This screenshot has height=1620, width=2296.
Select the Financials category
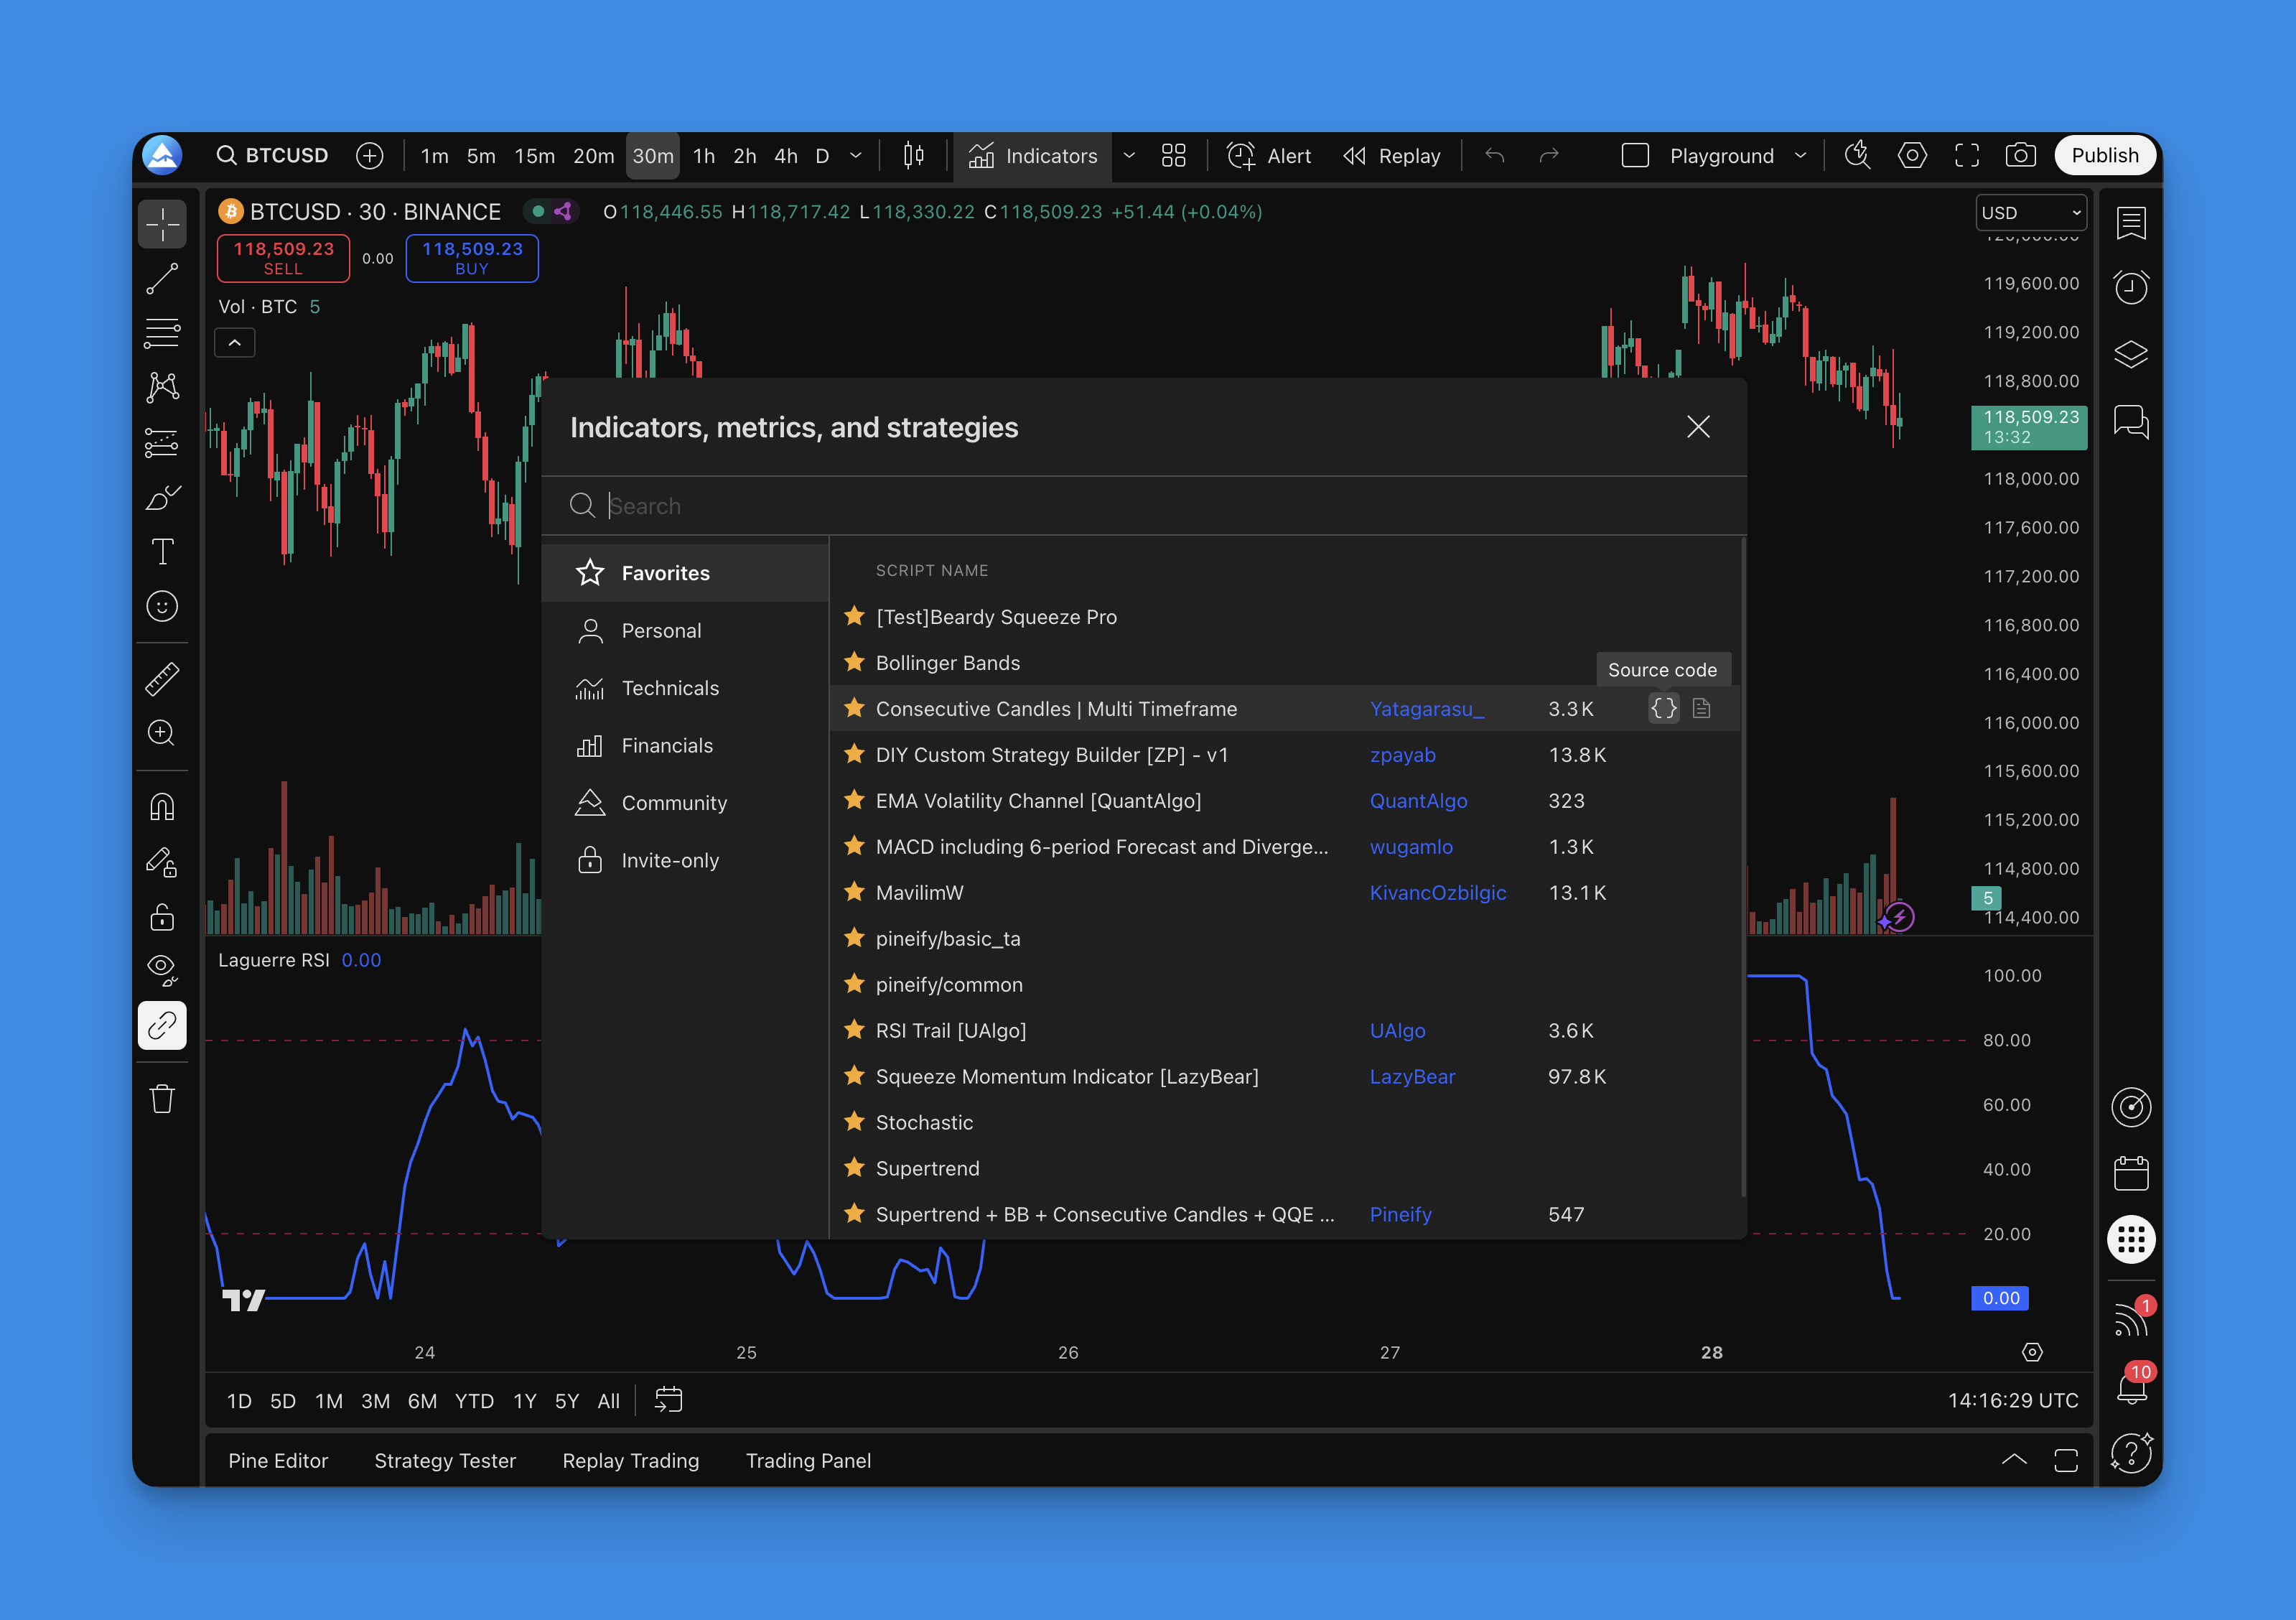[685, 746]
